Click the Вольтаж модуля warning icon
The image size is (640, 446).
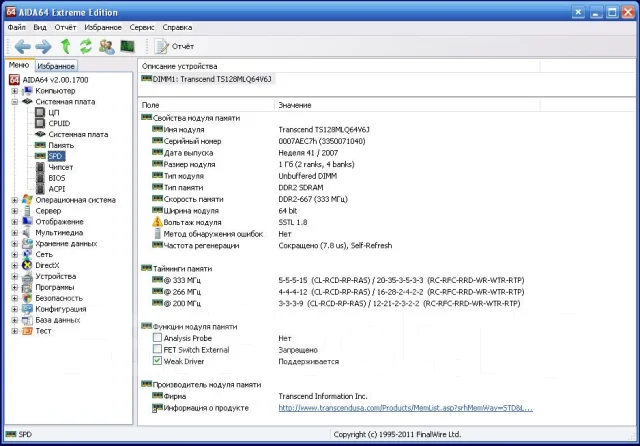coord(157,222)
